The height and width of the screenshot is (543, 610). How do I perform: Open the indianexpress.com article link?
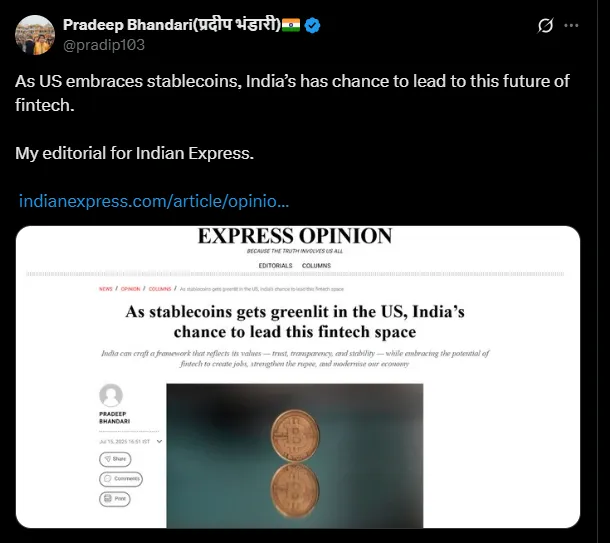pos(154,201)
